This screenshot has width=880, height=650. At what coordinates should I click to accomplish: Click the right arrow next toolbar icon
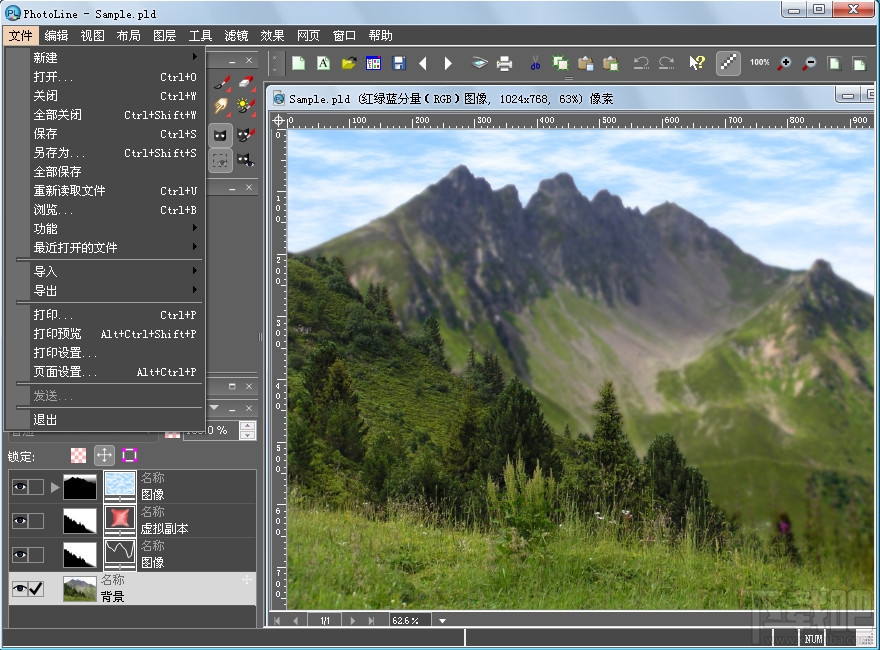pyautogui.click(x=447, y=63)
